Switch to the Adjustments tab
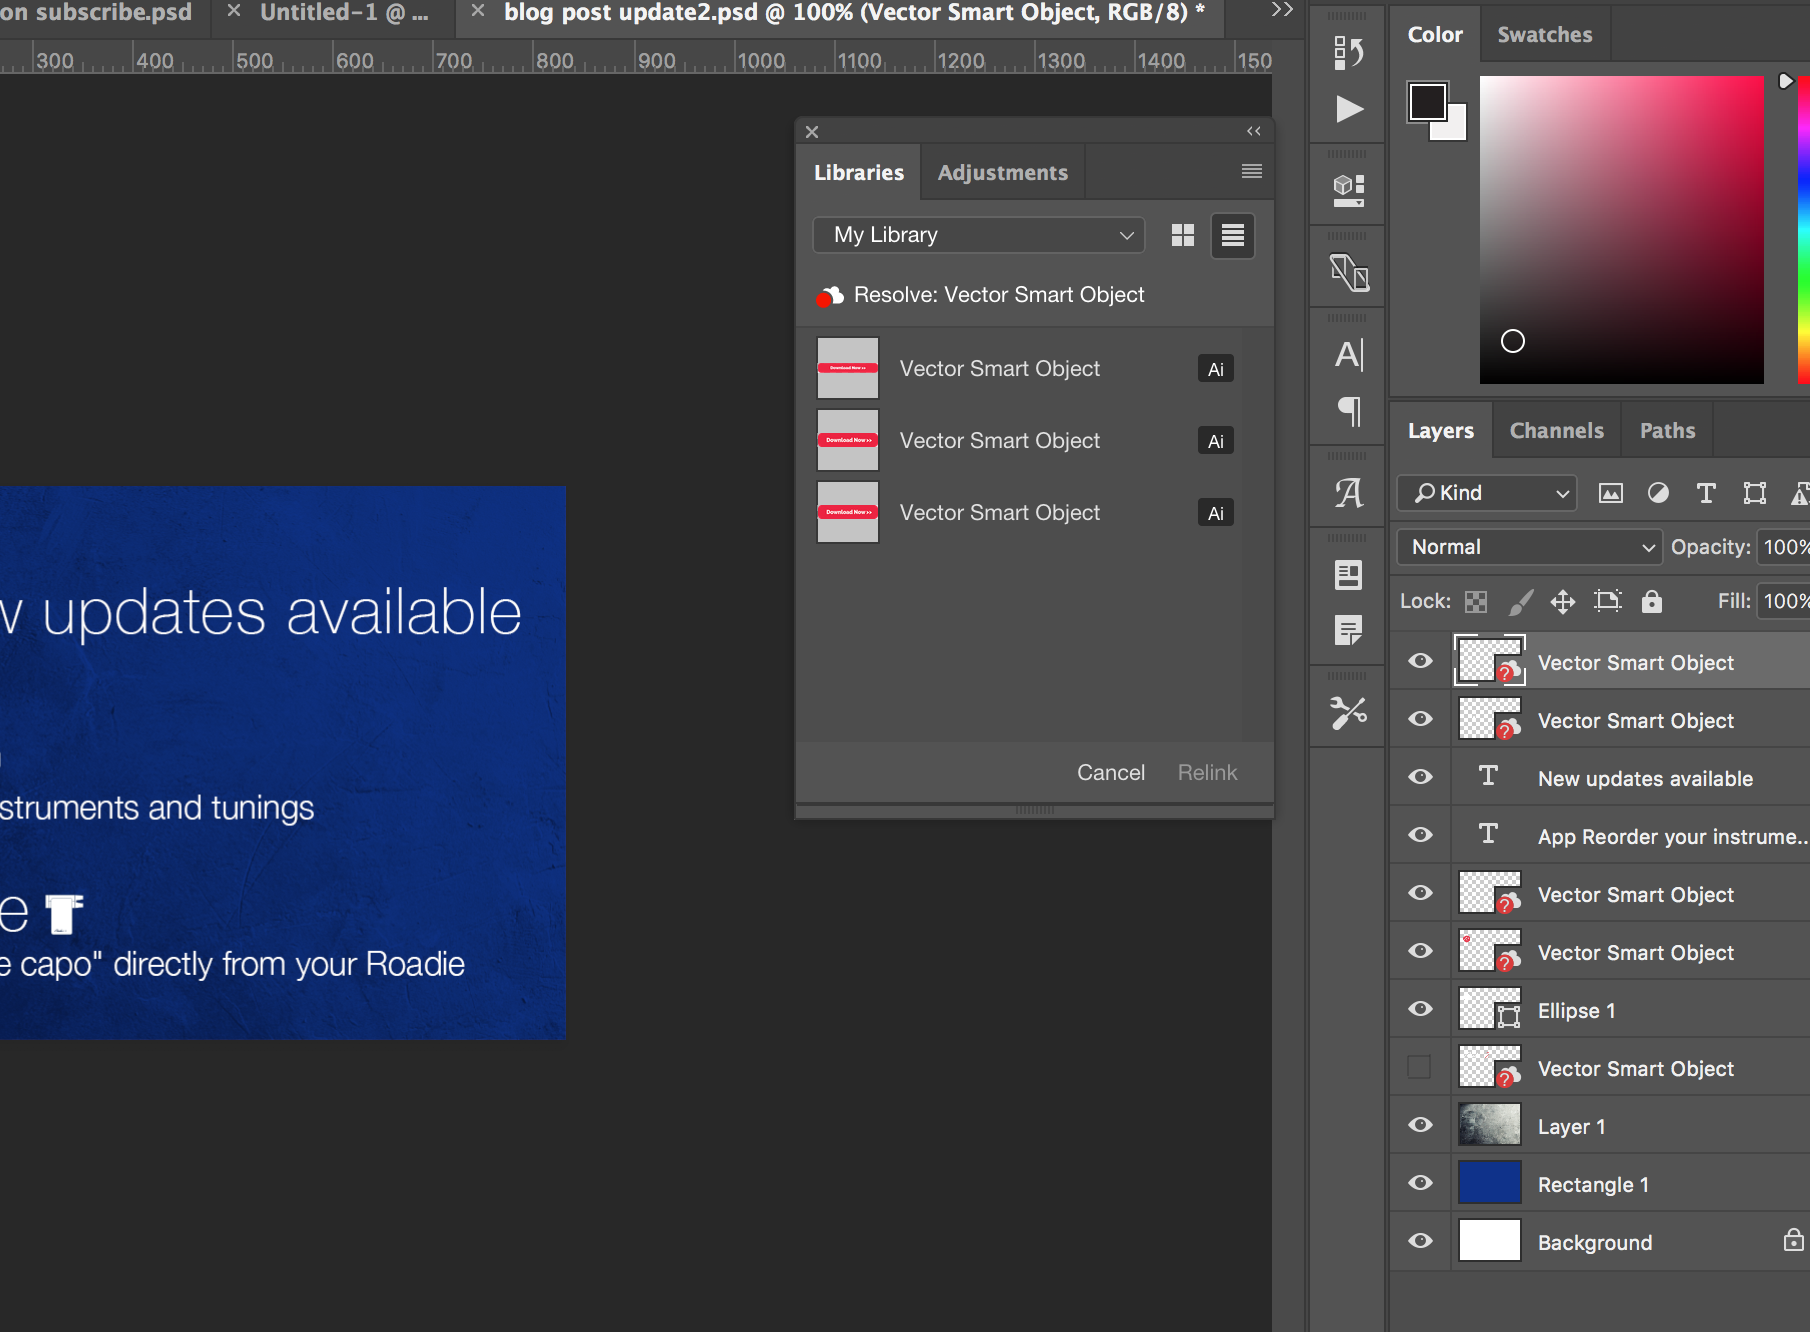 (x=1002, y=173)
